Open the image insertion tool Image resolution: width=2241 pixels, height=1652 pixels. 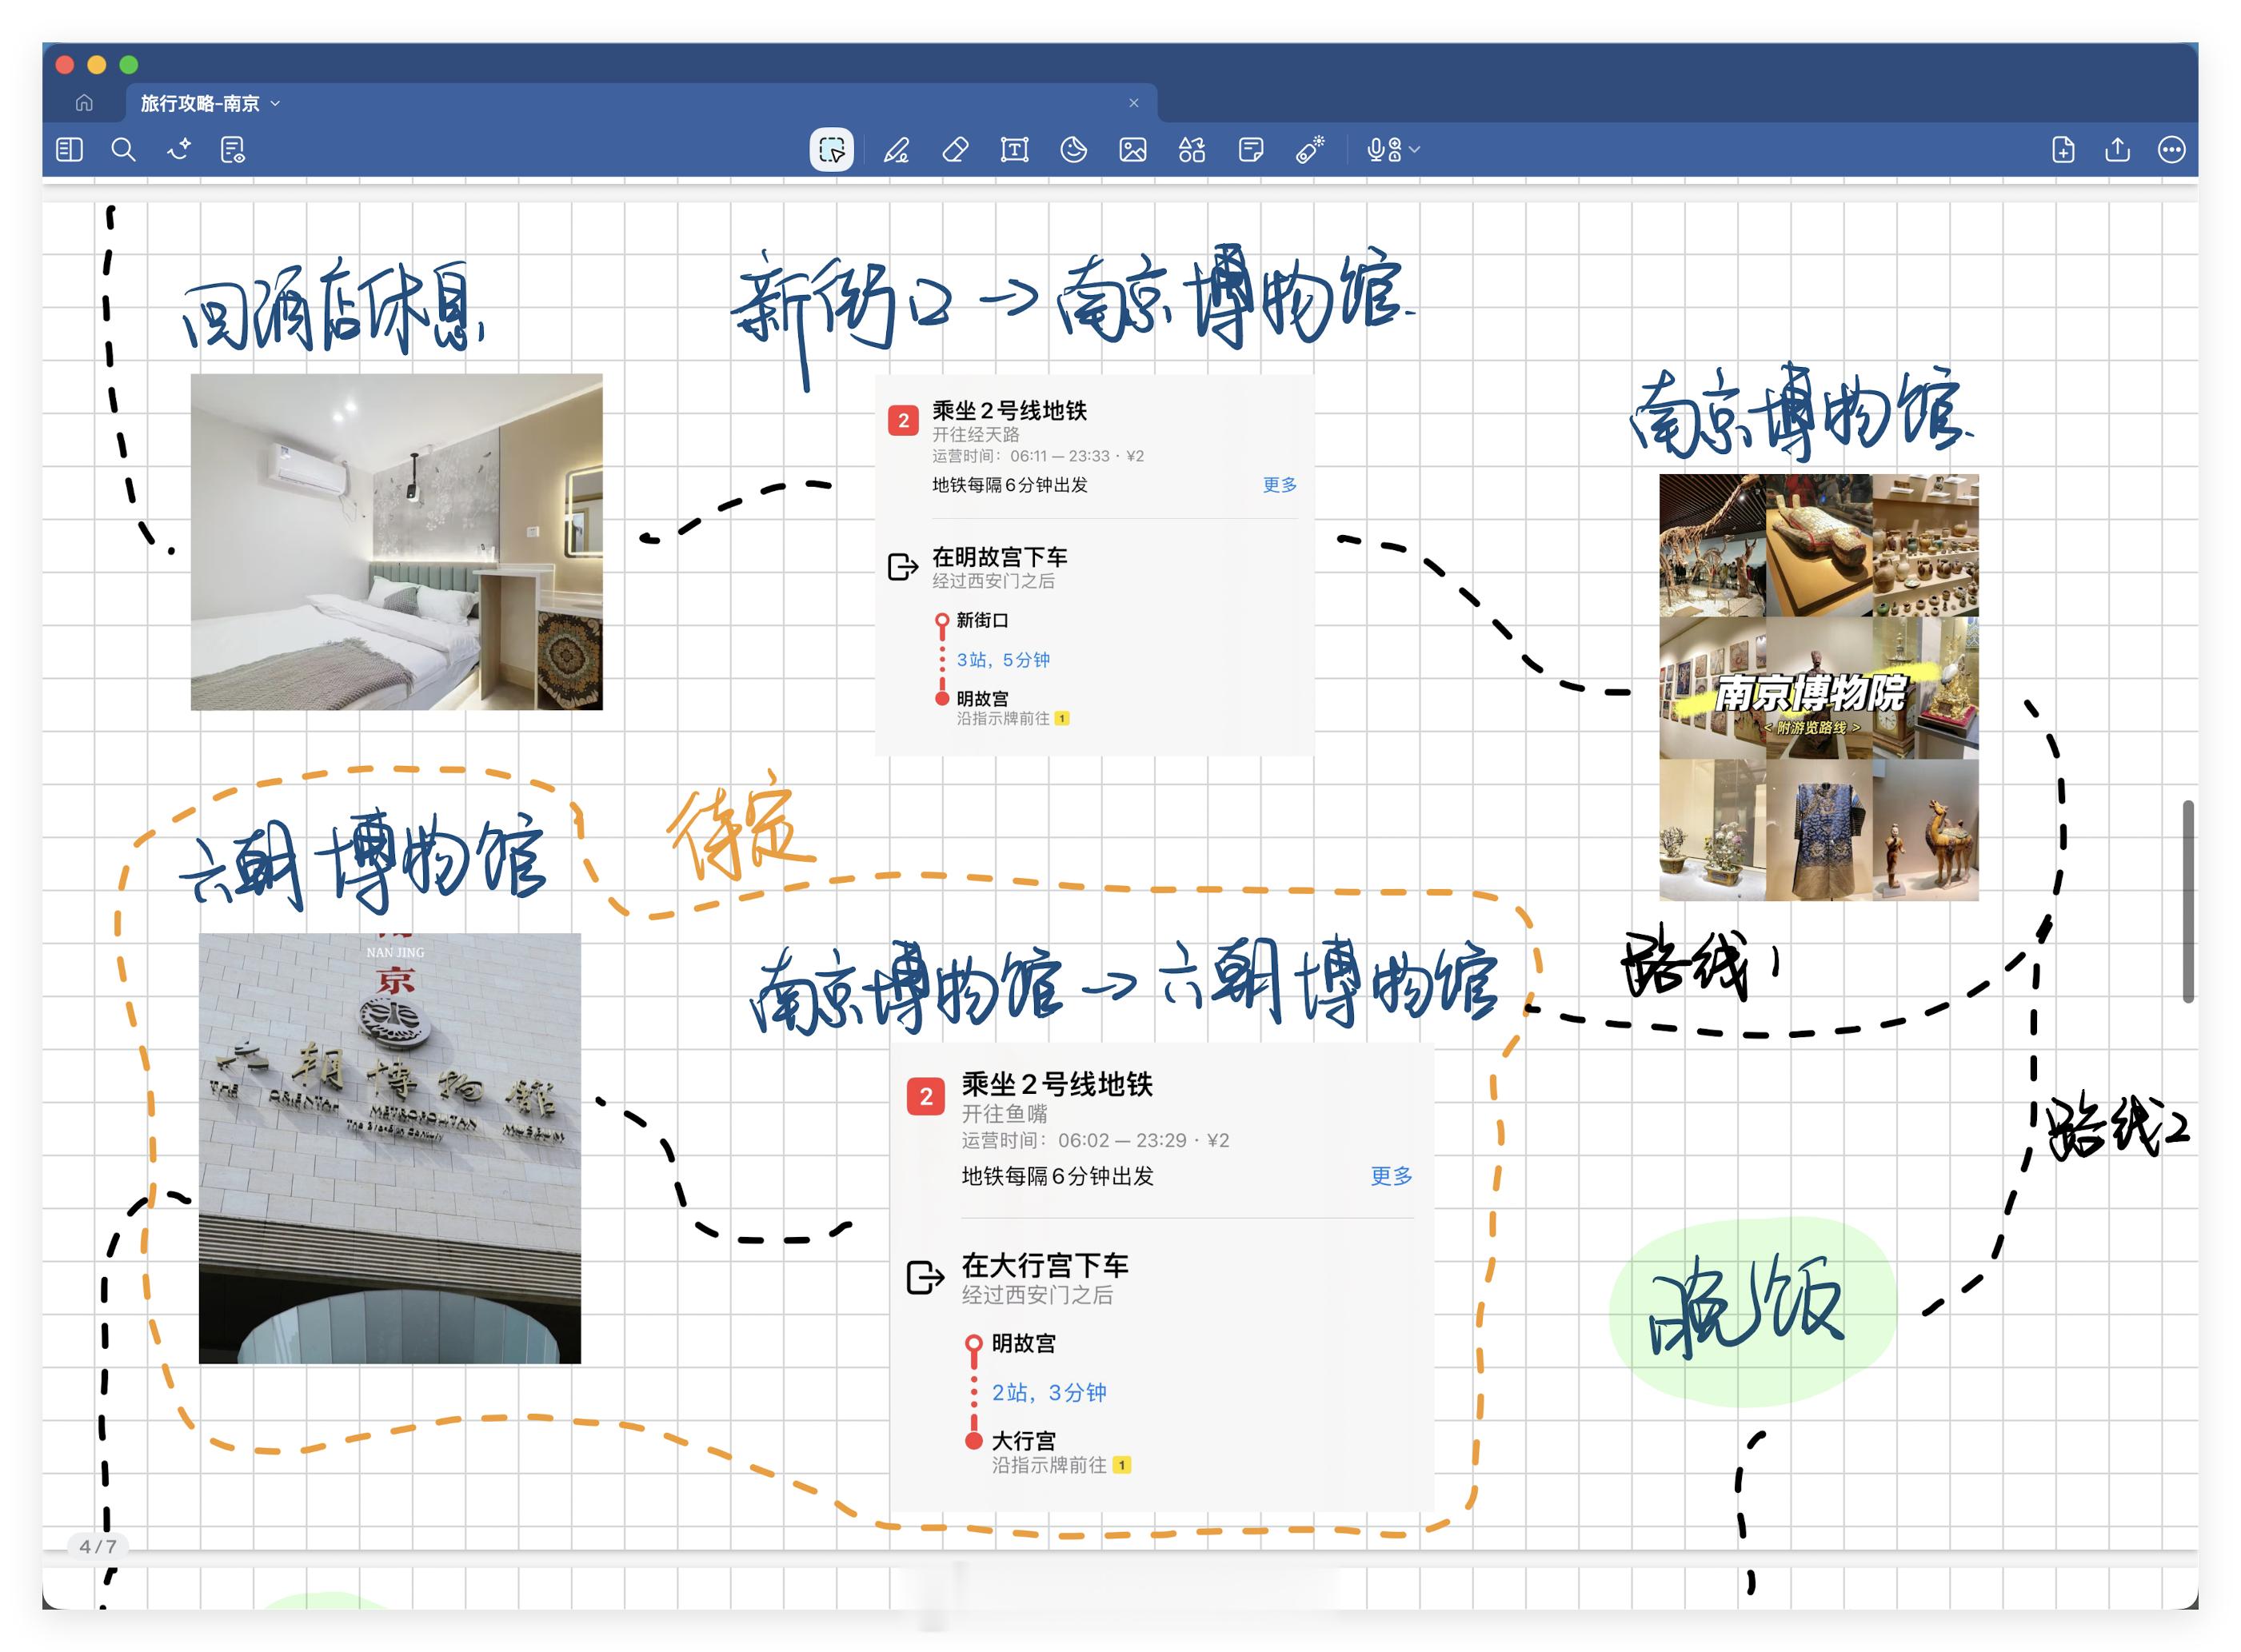click(x=1133, y=150)
